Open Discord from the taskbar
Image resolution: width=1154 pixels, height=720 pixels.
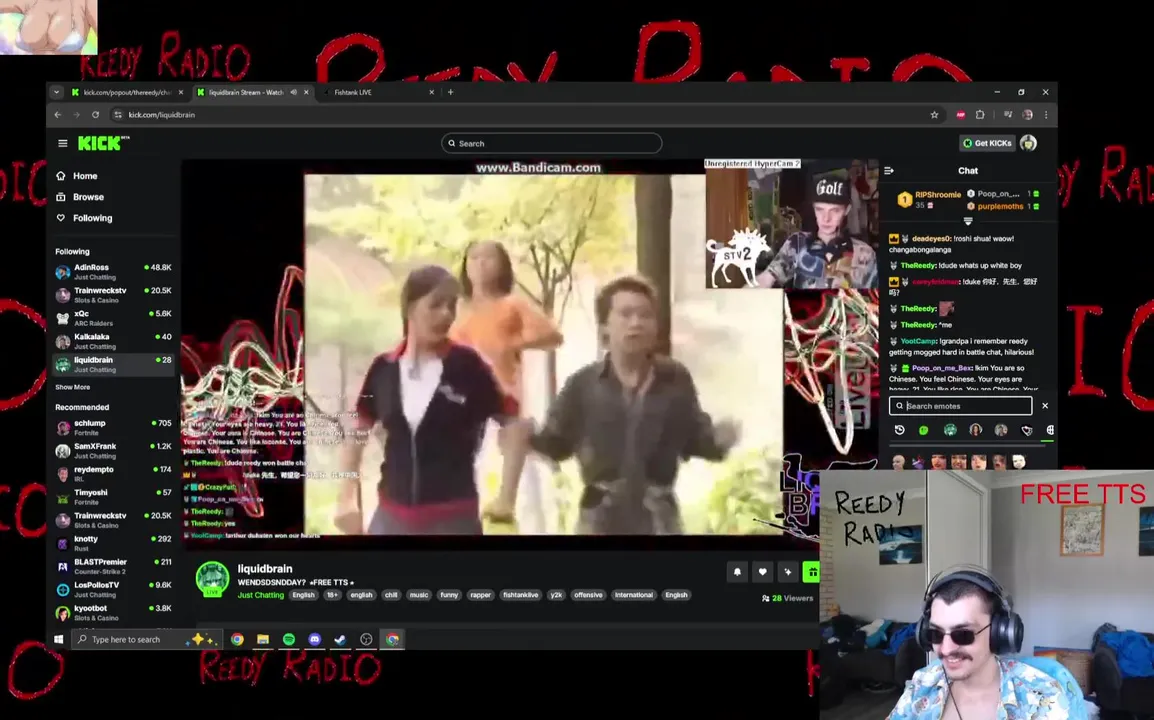pos(314,639)
